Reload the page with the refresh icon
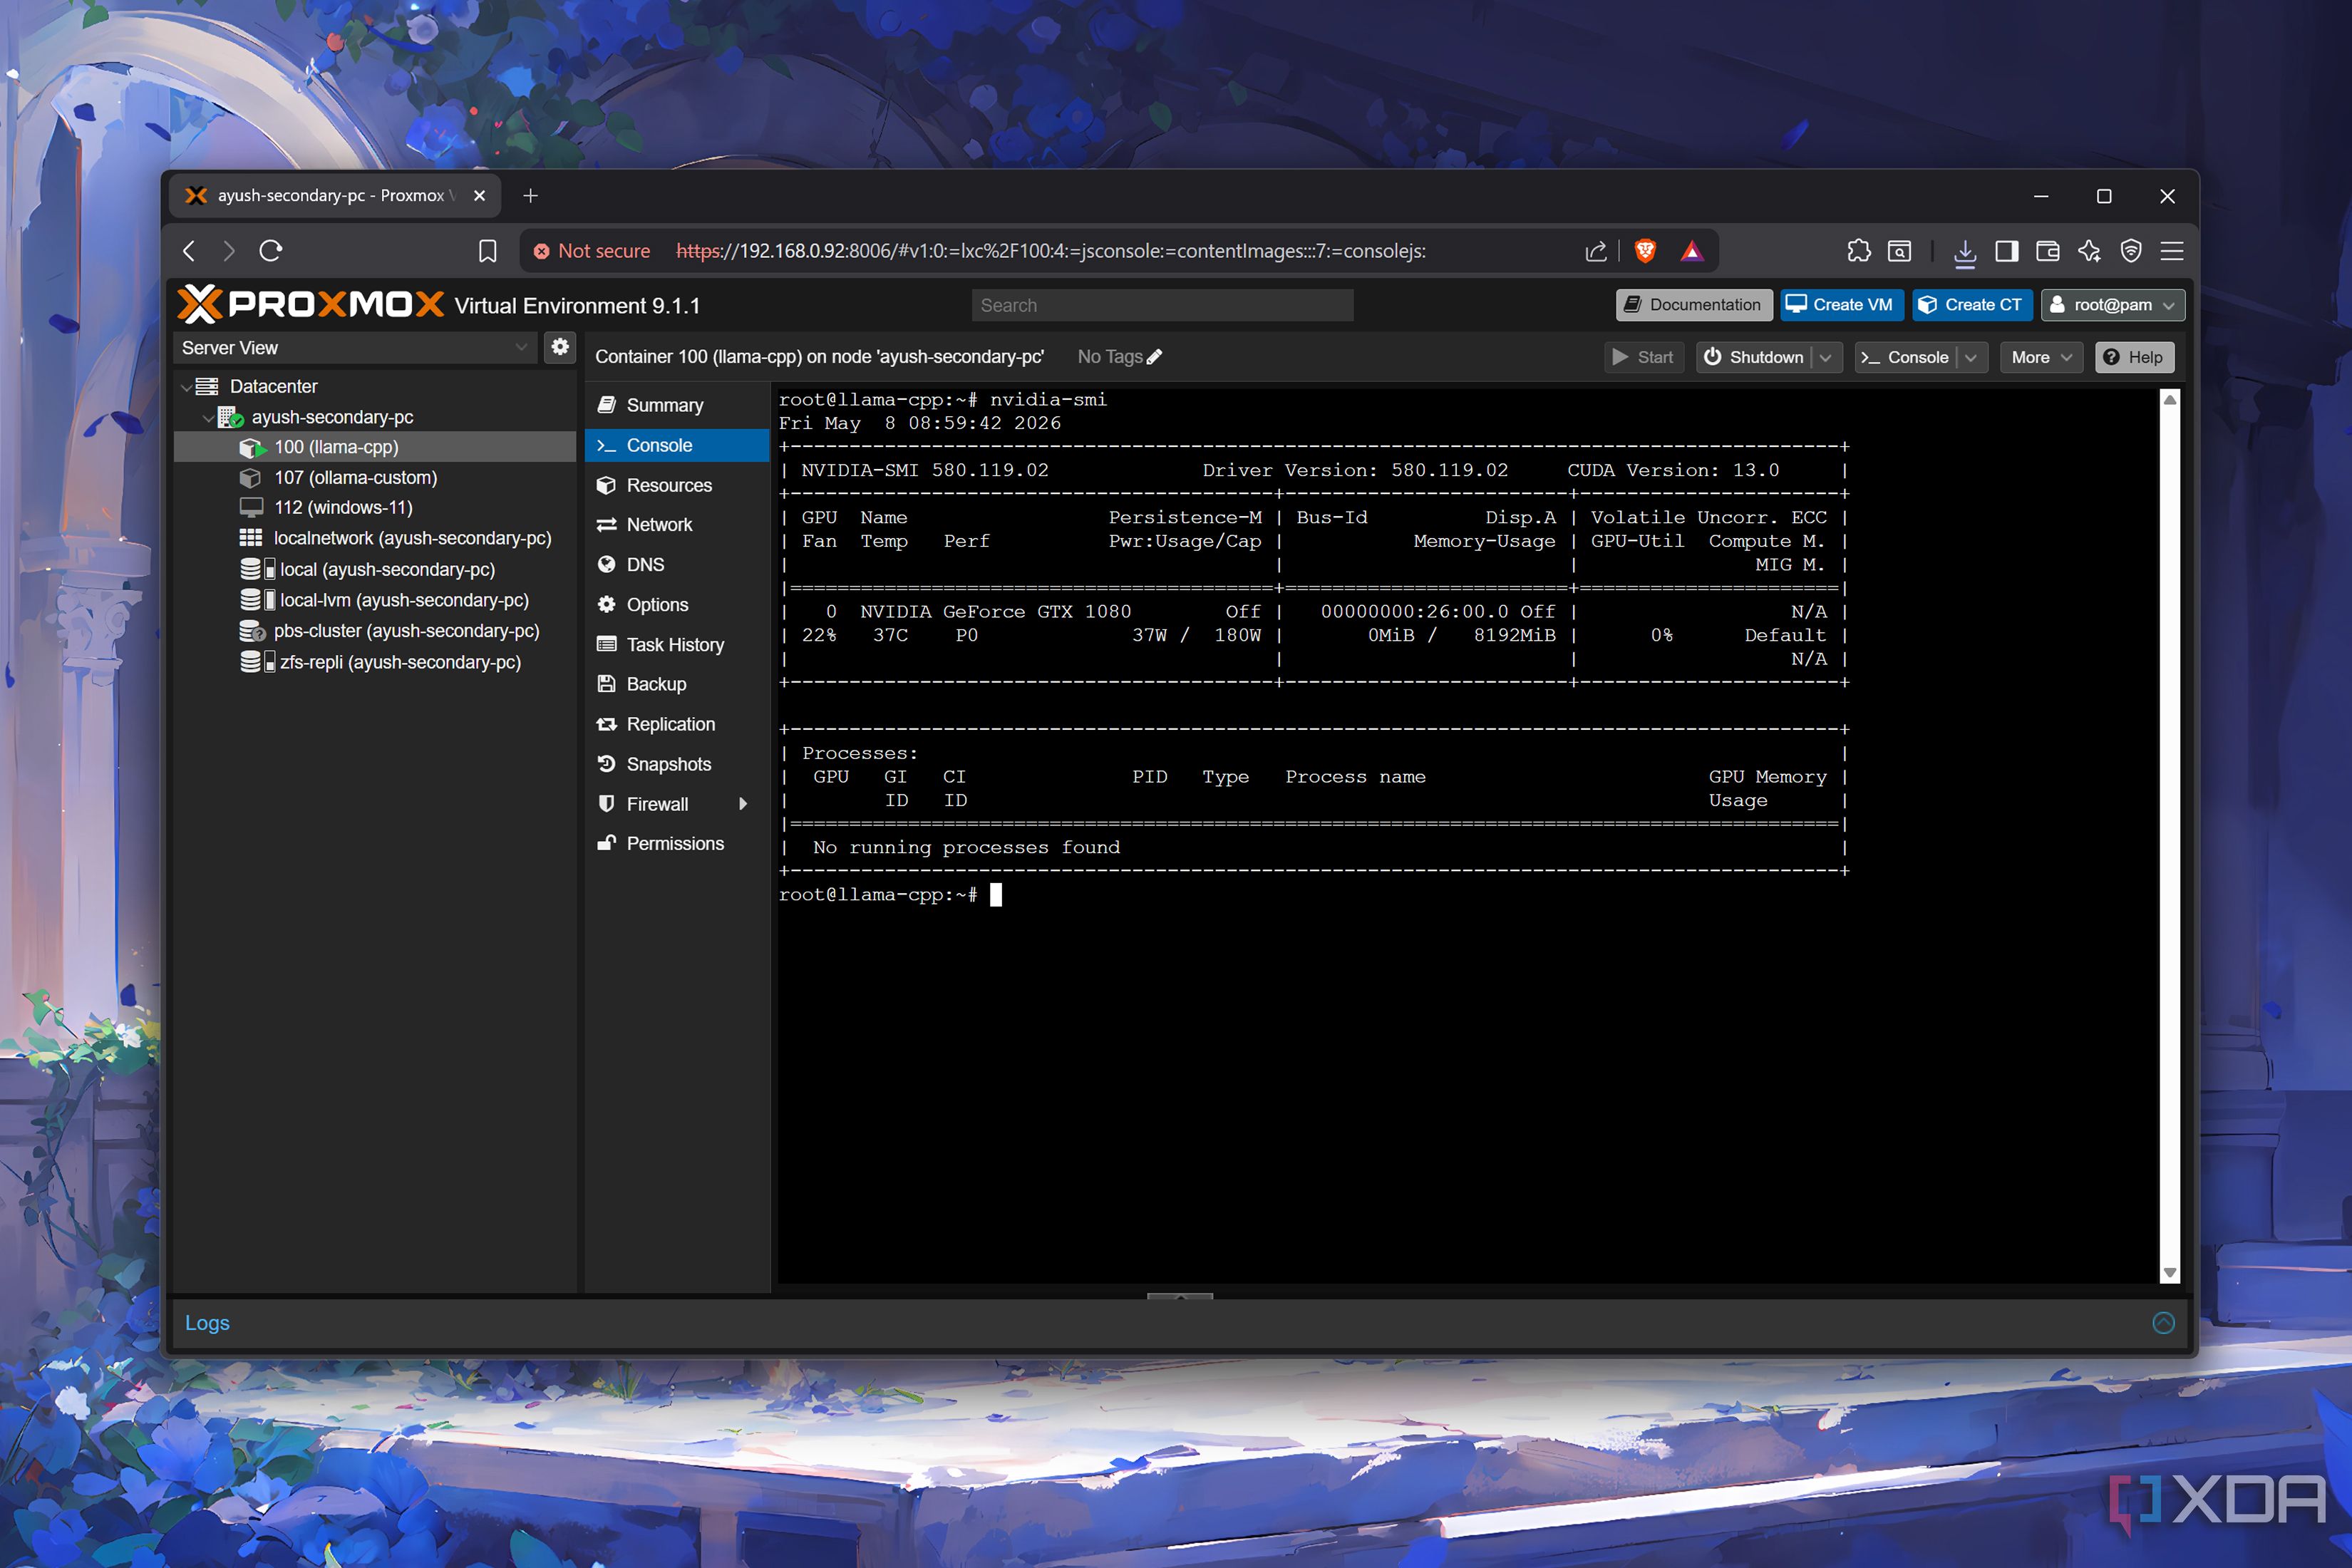This screenshot has height=1568, width=2352. [271, 251]
